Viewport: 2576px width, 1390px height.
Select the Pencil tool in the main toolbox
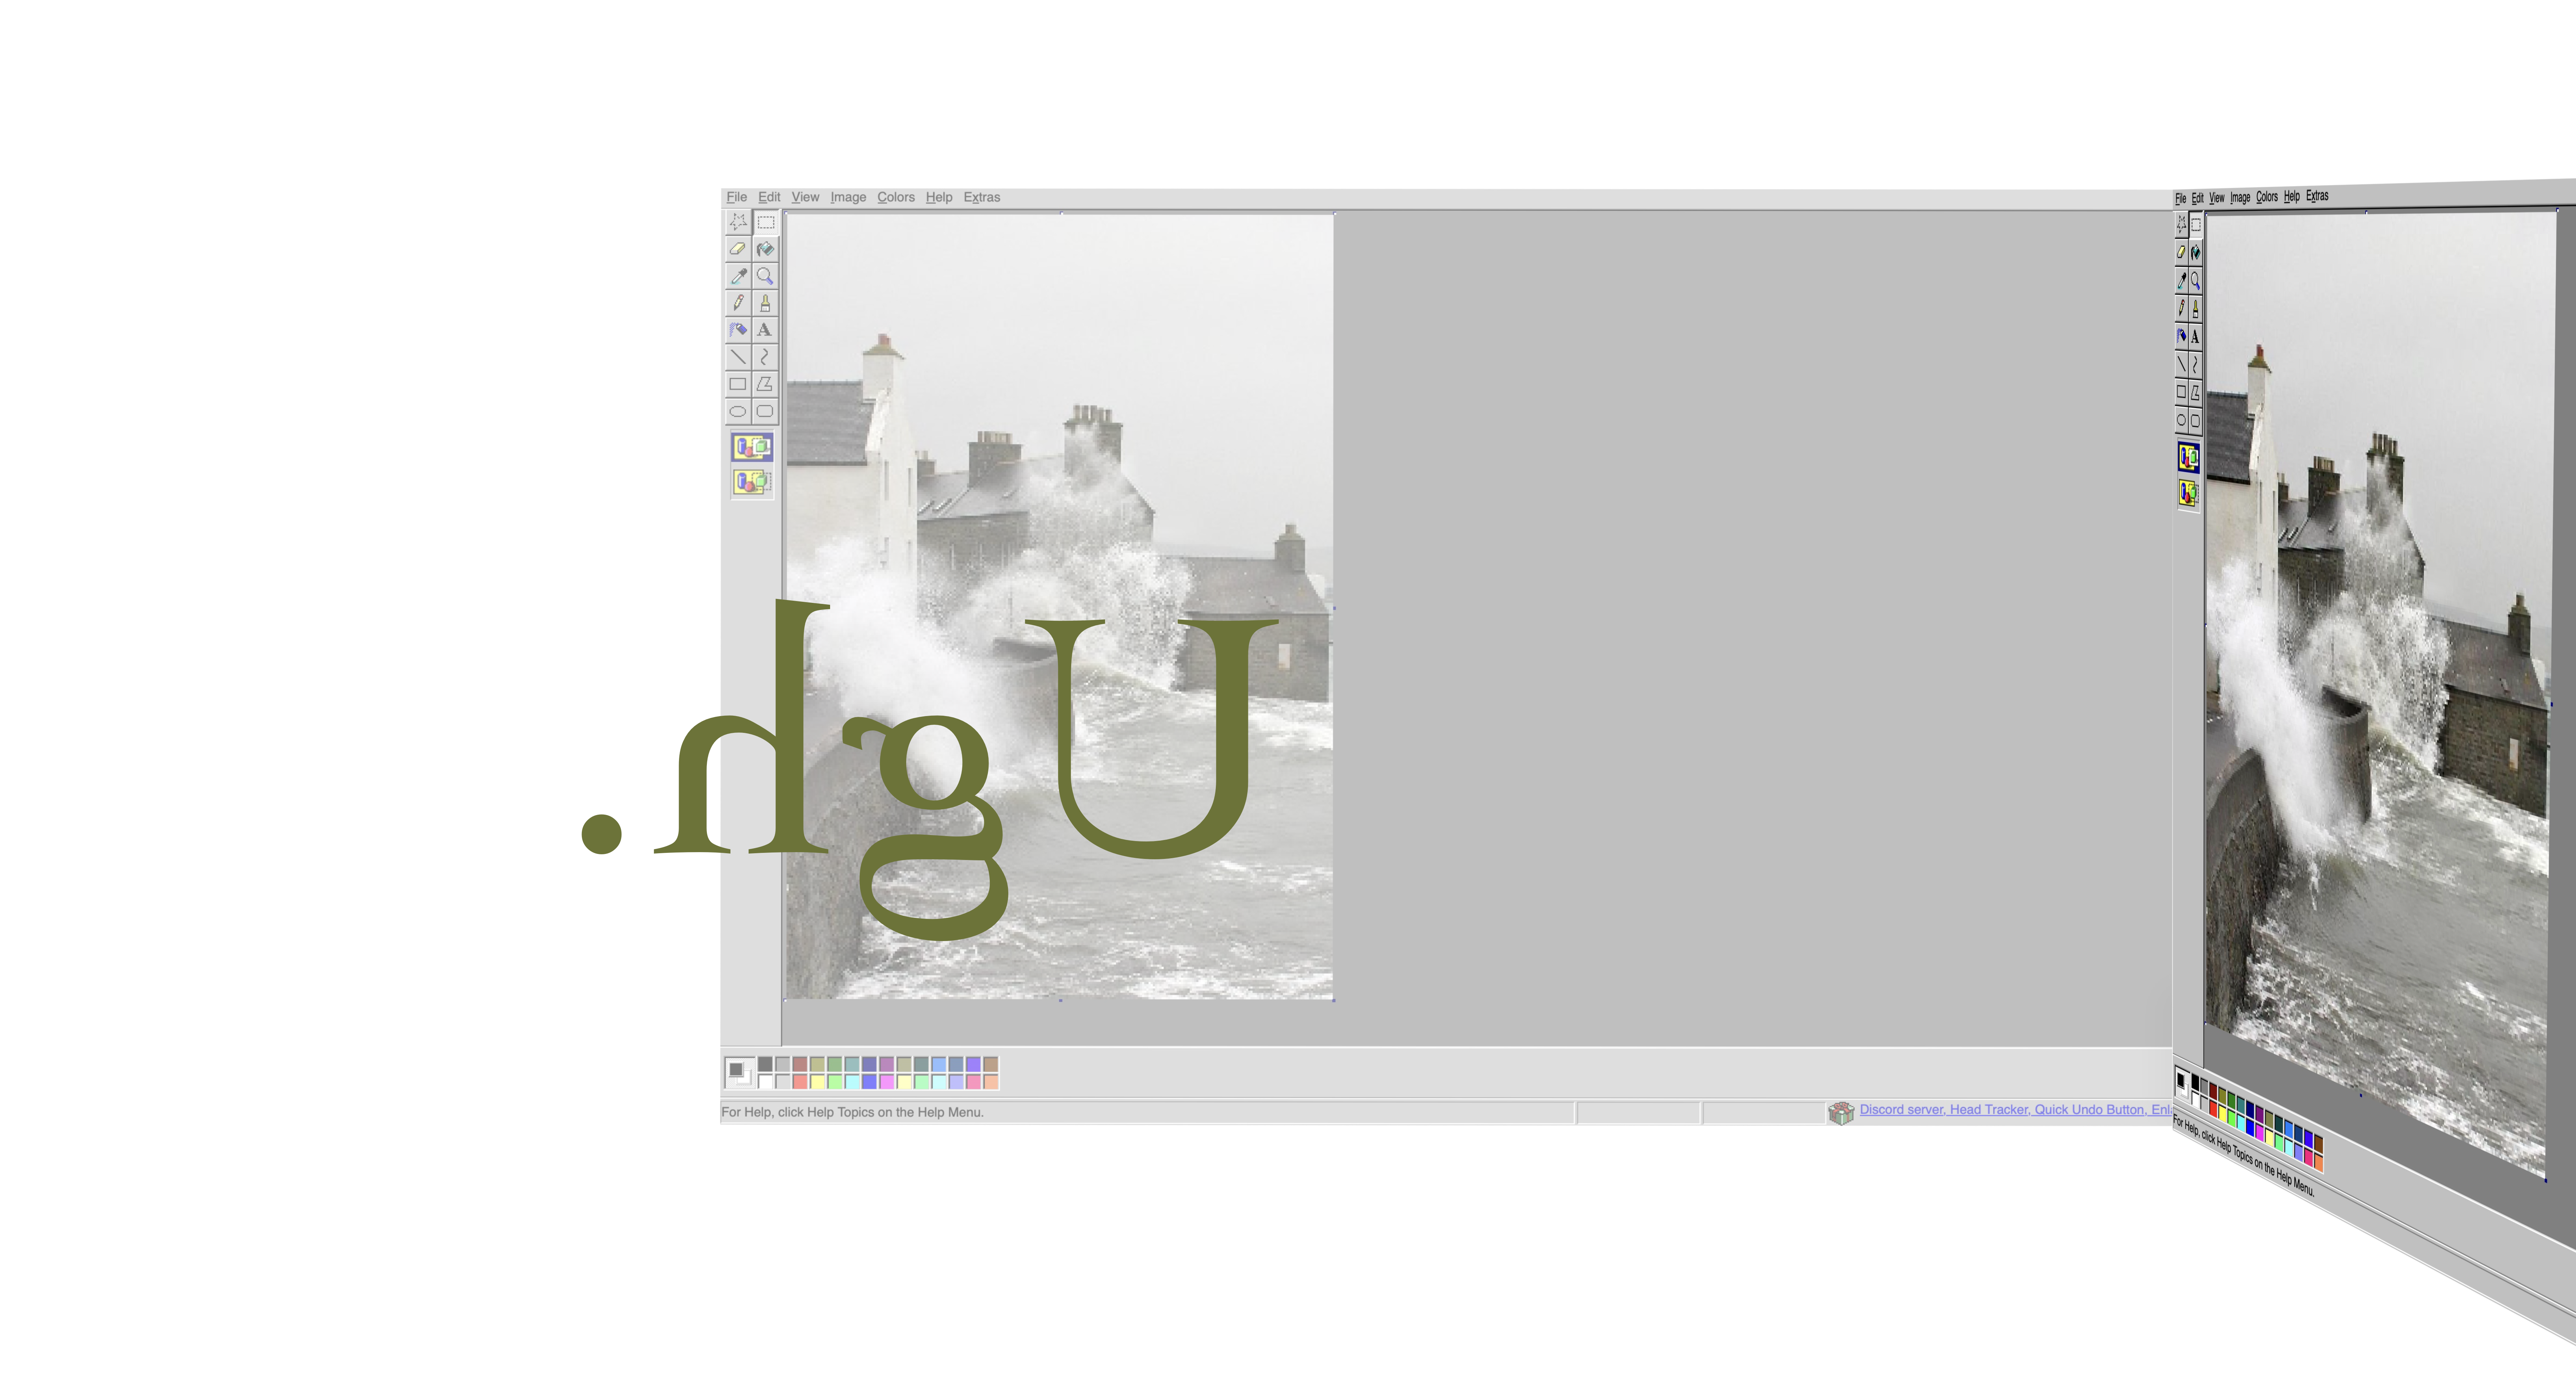738,303
